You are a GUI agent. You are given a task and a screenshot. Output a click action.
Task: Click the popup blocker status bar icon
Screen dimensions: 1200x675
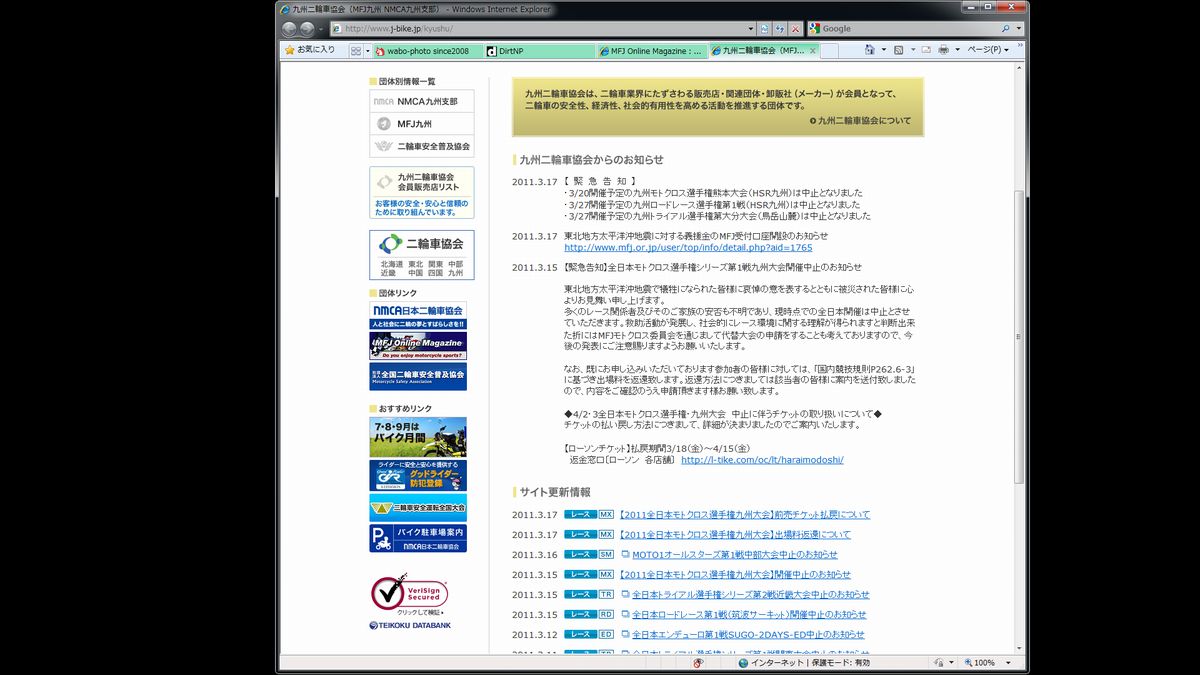tap(698, 662)
